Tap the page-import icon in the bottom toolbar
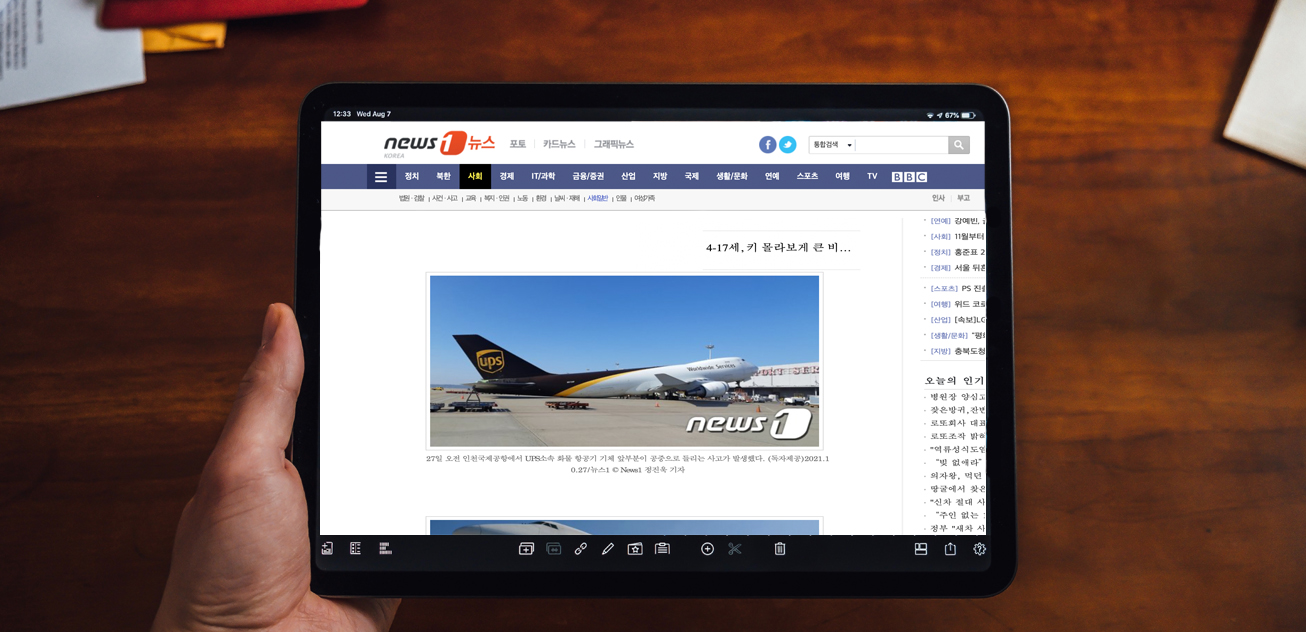Image resolution: width=1306 pixels, height=632 pixels. tap(327, 549)
